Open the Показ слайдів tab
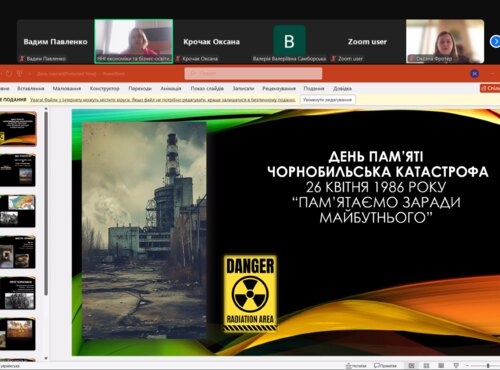 207,88
